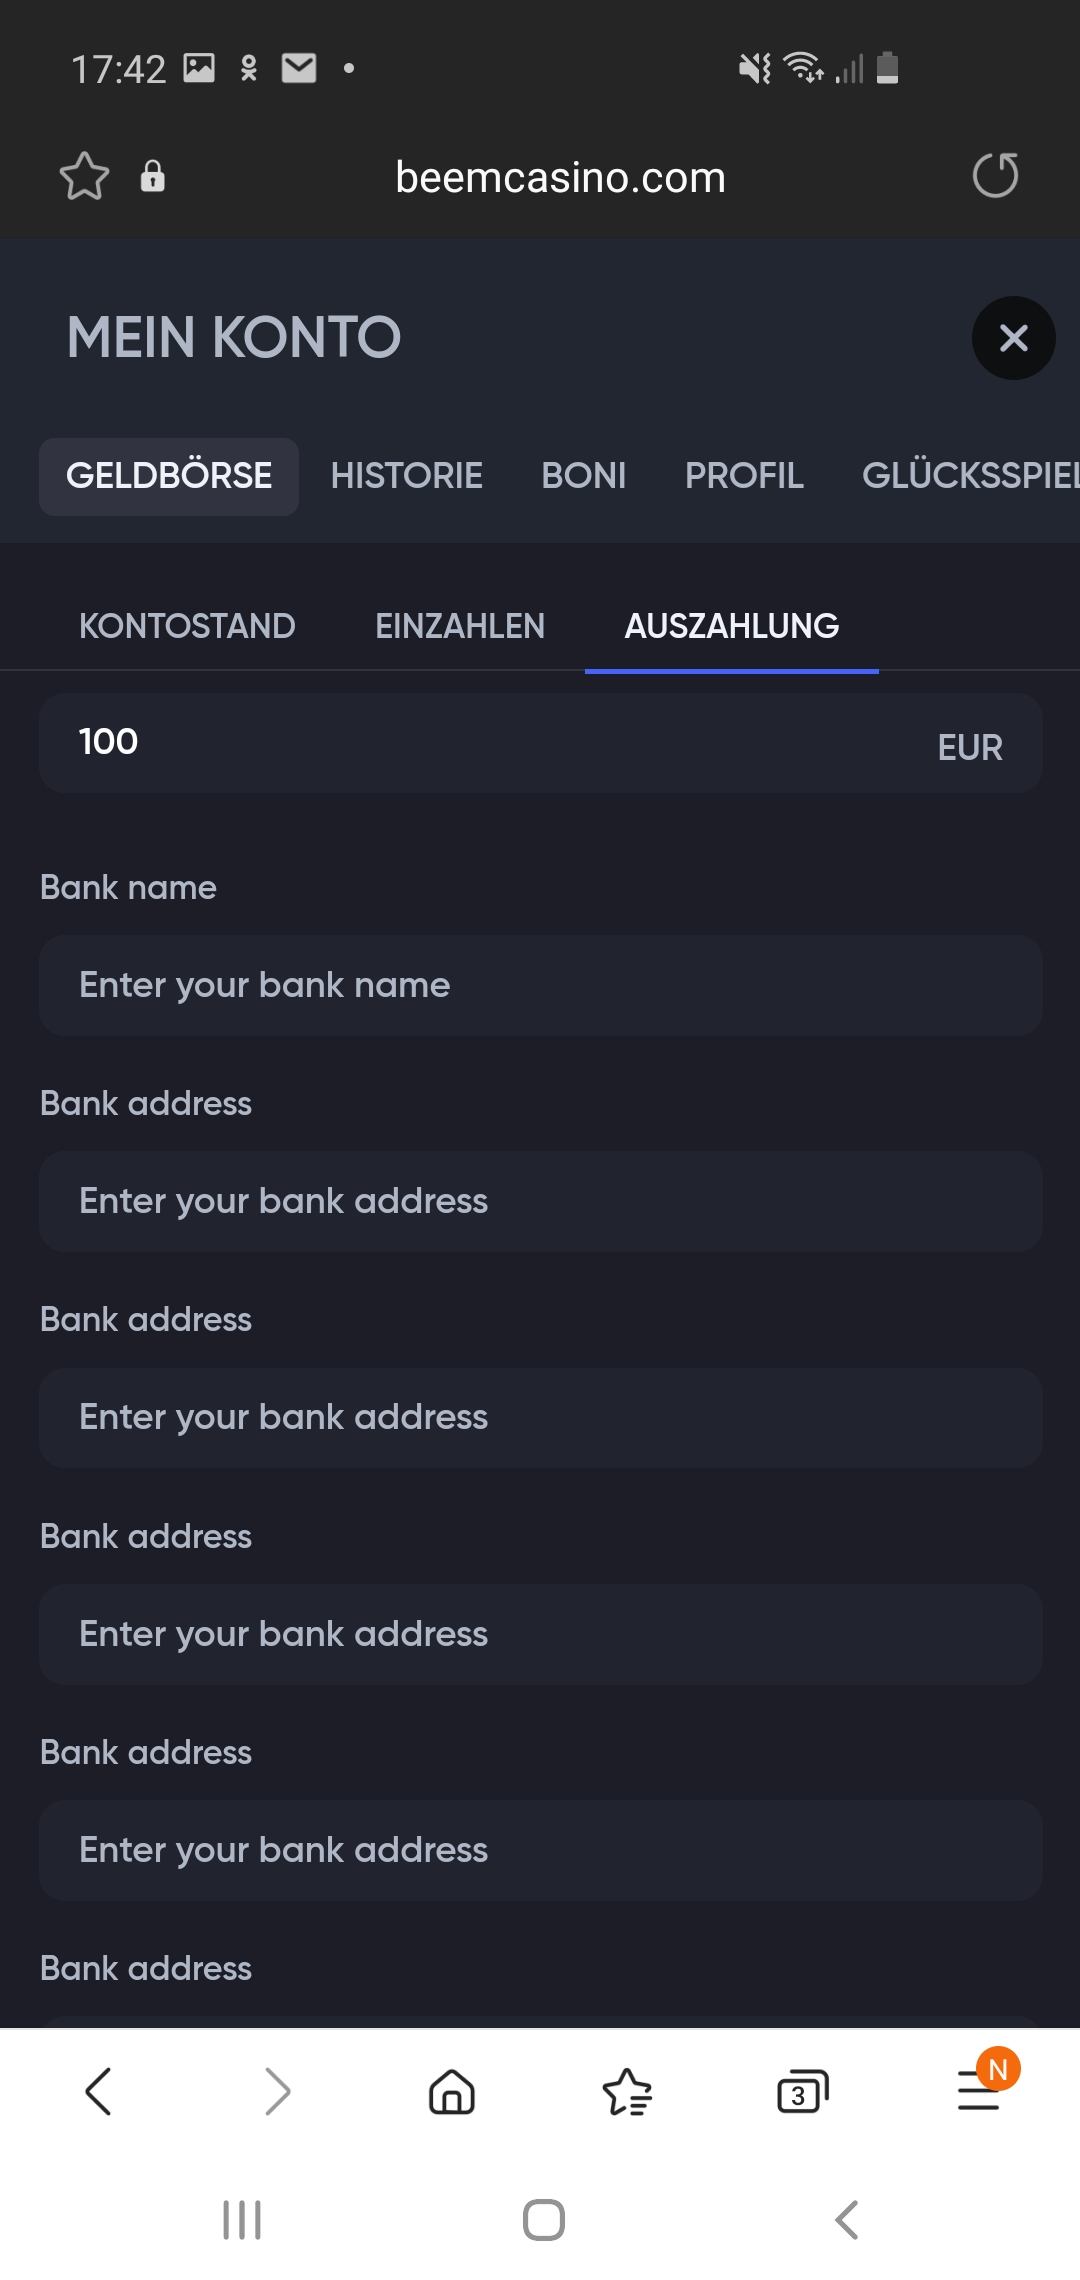Tap Android recent apps button

242,2220
